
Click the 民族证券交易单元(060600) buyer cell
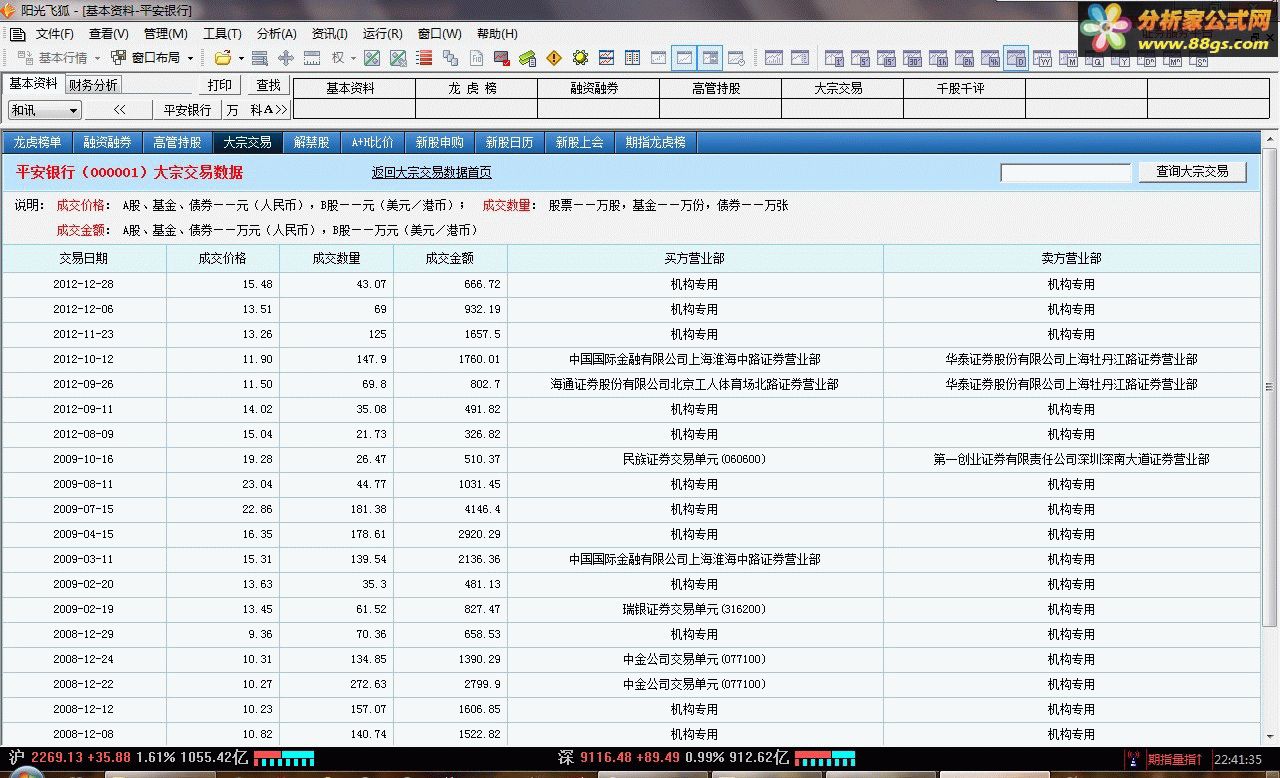click(x=694, y=459)
